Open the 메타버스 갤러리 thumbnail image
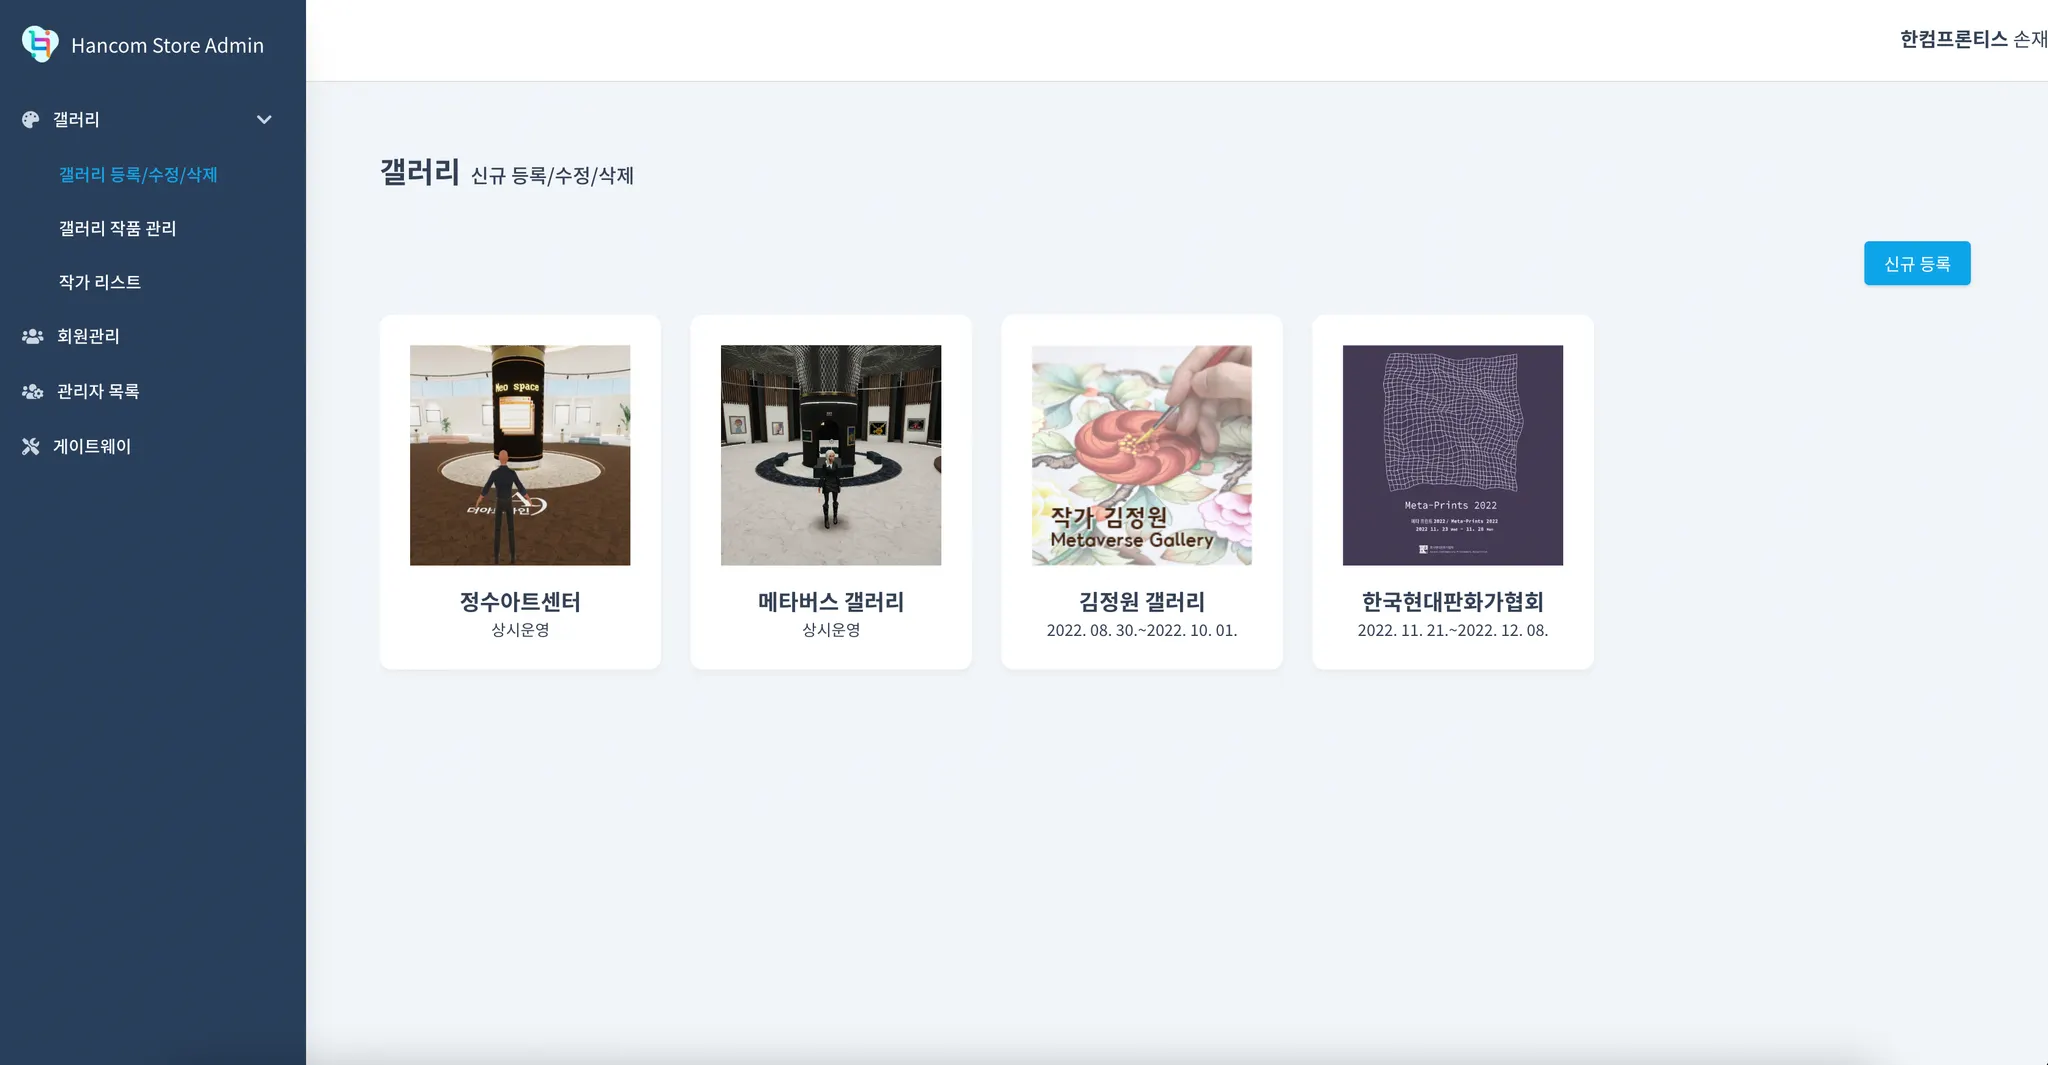 pyautogui.click(x=831, y=455)
